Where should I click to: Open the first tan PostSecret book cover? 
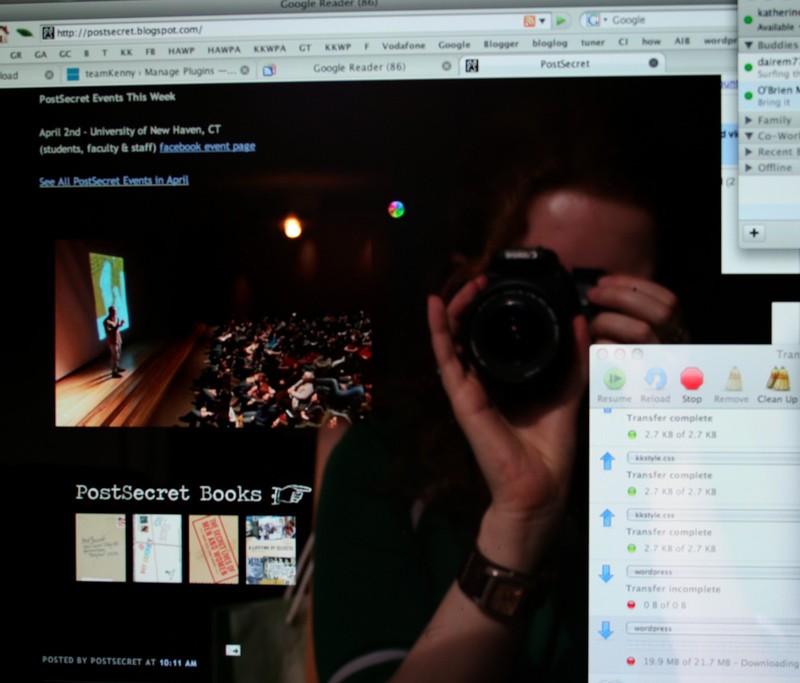101,547
